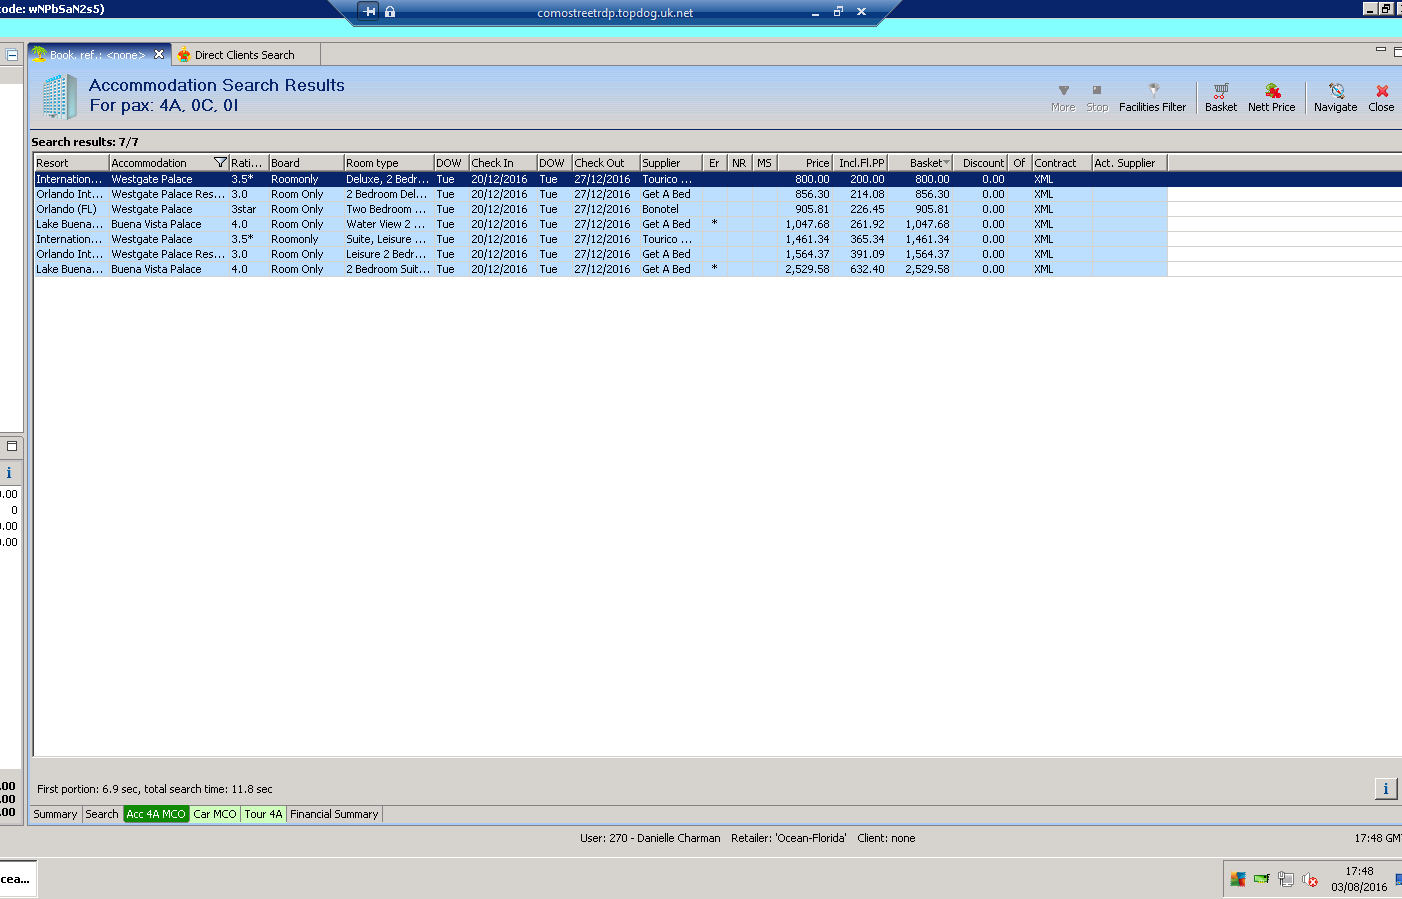Click the green network card tray icon
The height and width of the screenshot is (899, 1402).
click(1262, 880)
